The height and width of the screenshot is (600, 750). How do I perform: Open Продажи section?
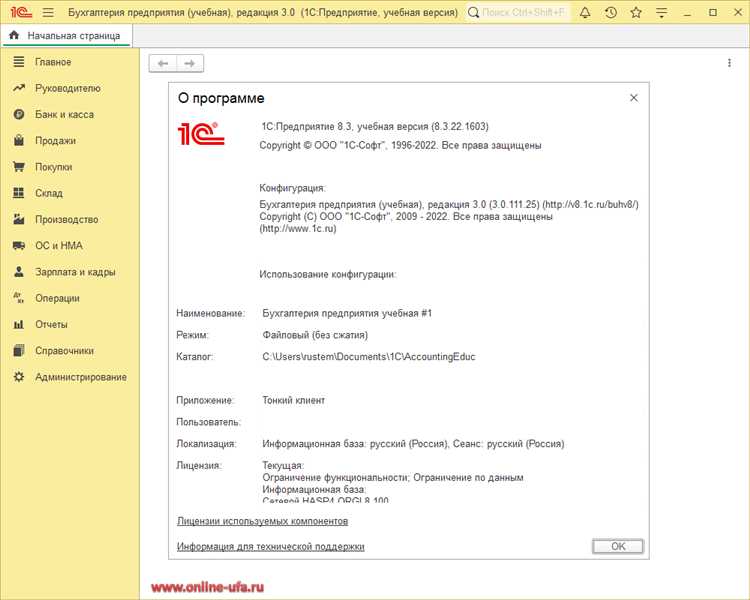point(55,141)
